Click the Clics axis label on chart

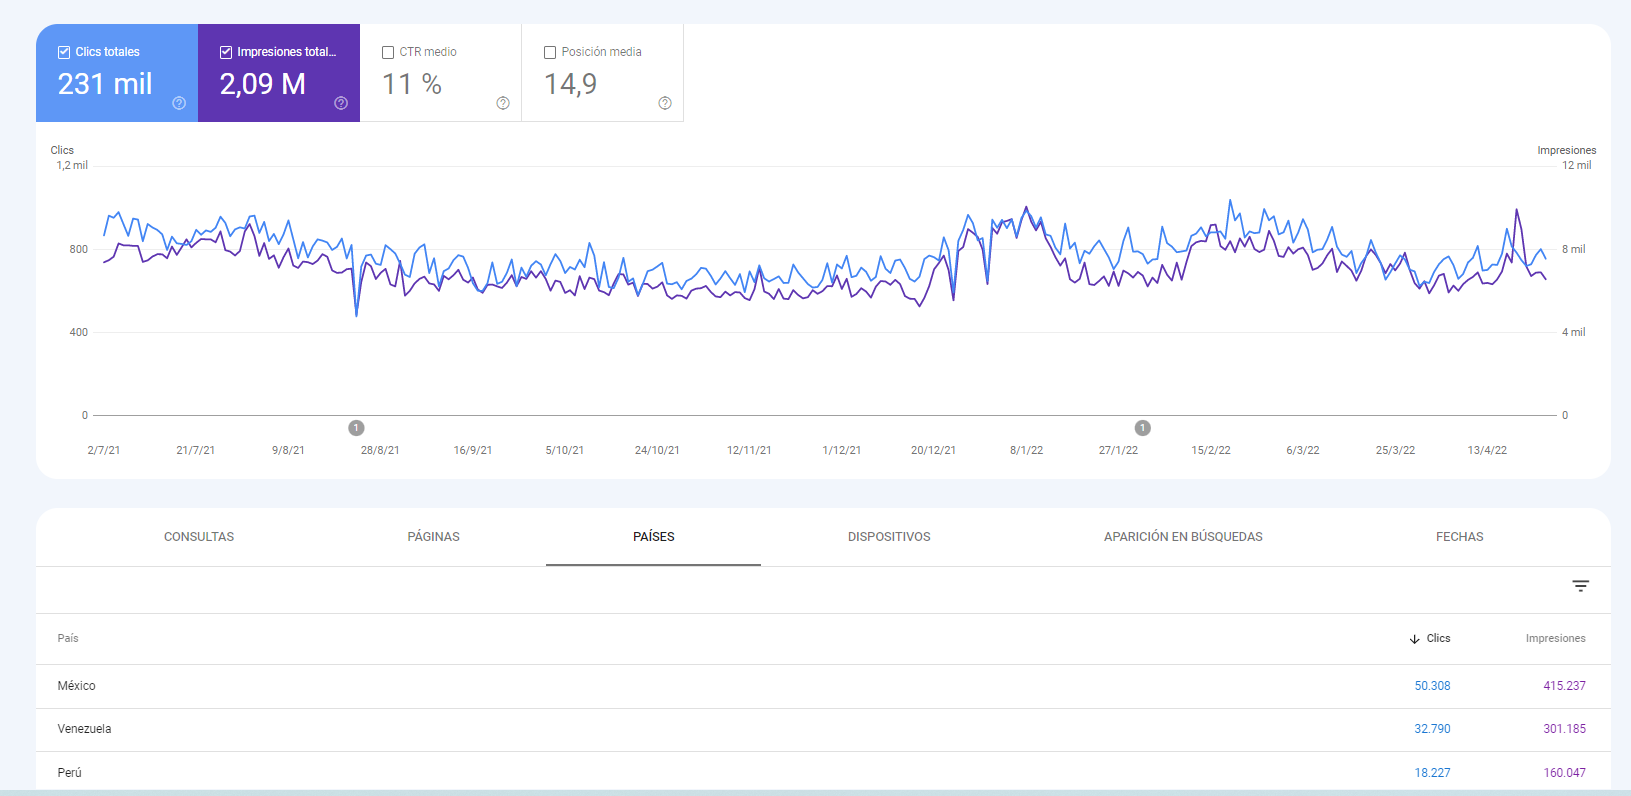(x=62, y=150)
